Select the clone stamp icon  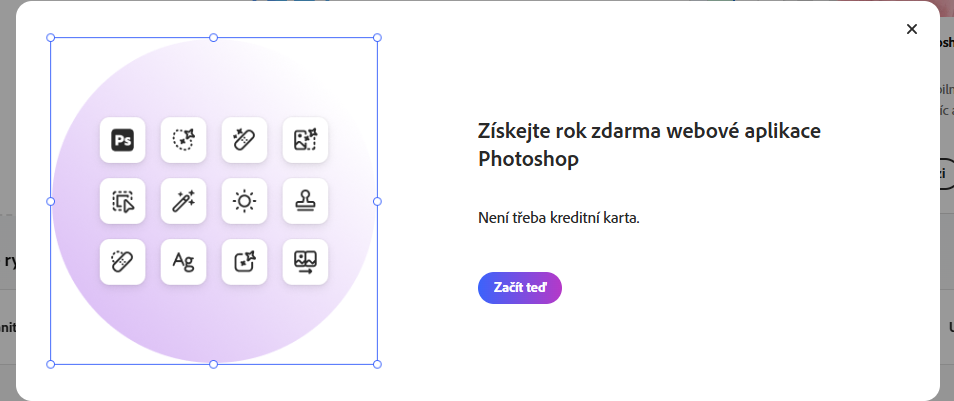click(305, 201)
